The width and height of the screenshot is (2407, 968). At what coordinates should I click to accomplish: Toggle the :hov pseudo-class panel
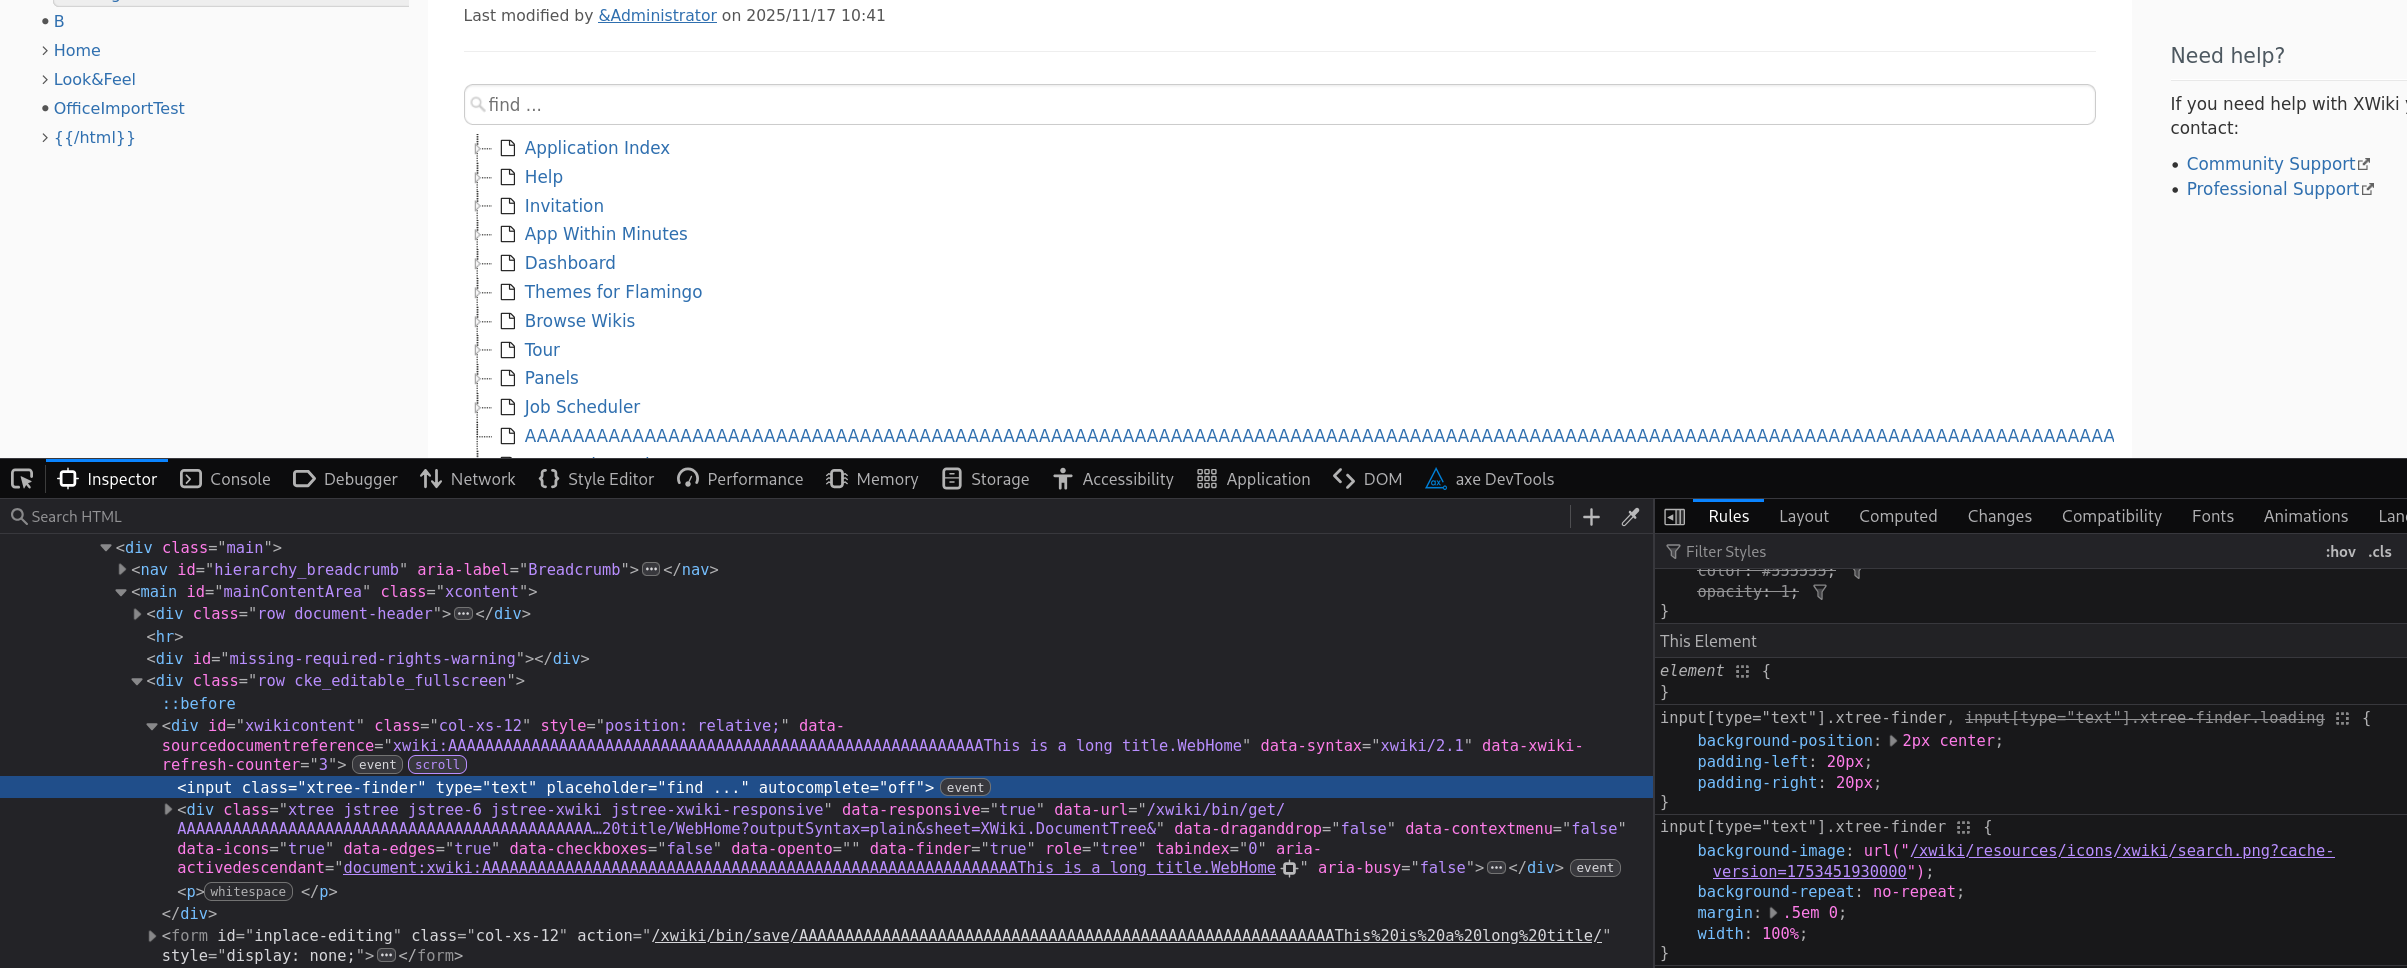coord(2339,552)
